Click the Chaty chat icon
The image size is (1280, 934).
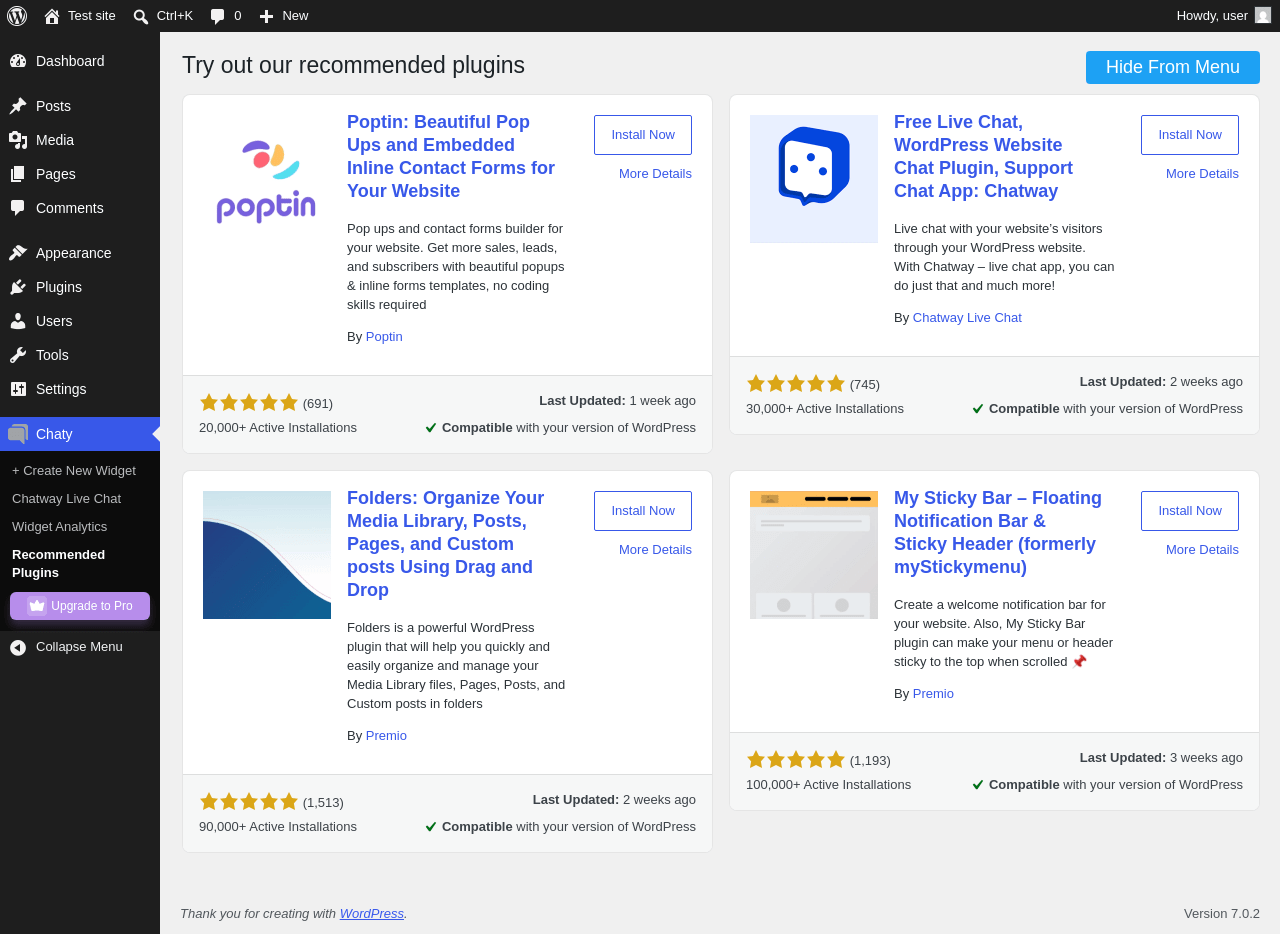coord(18,434)
